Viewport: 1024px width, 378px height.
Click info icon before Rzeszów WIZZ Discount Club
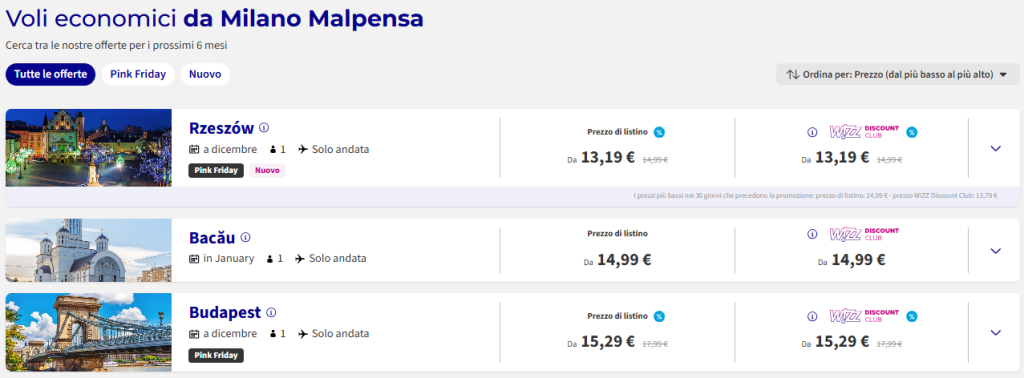(x=812, y=133)
